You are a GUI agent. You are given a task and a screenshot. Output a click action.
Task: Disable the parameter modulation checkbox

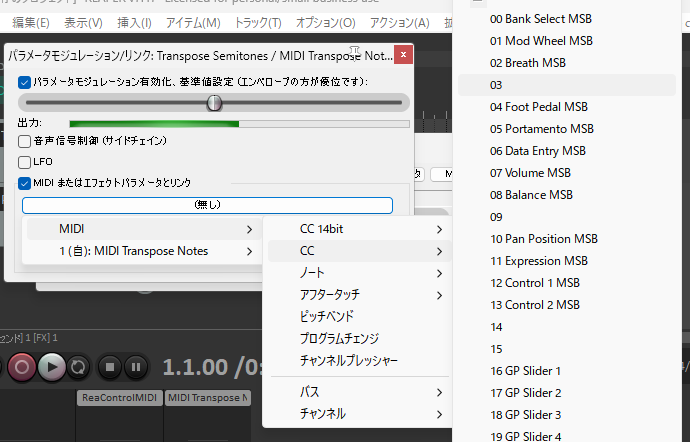coord(25,82)
